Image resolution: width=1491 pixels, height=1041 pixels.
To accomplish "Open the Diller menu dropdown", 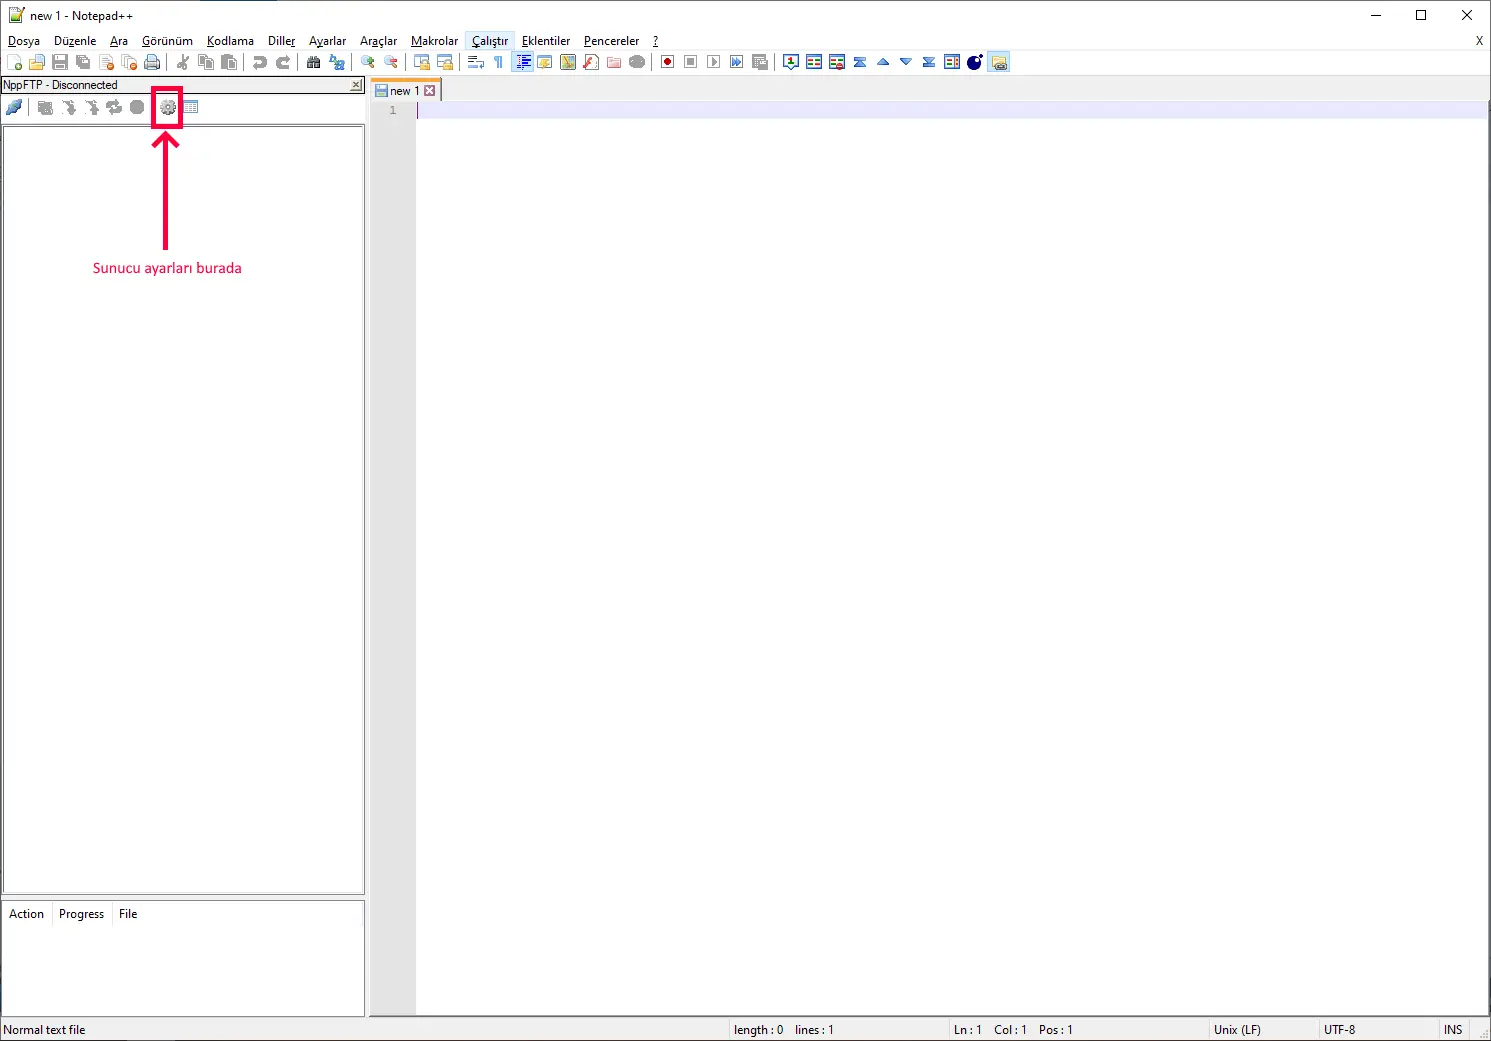I will point(281,41).
